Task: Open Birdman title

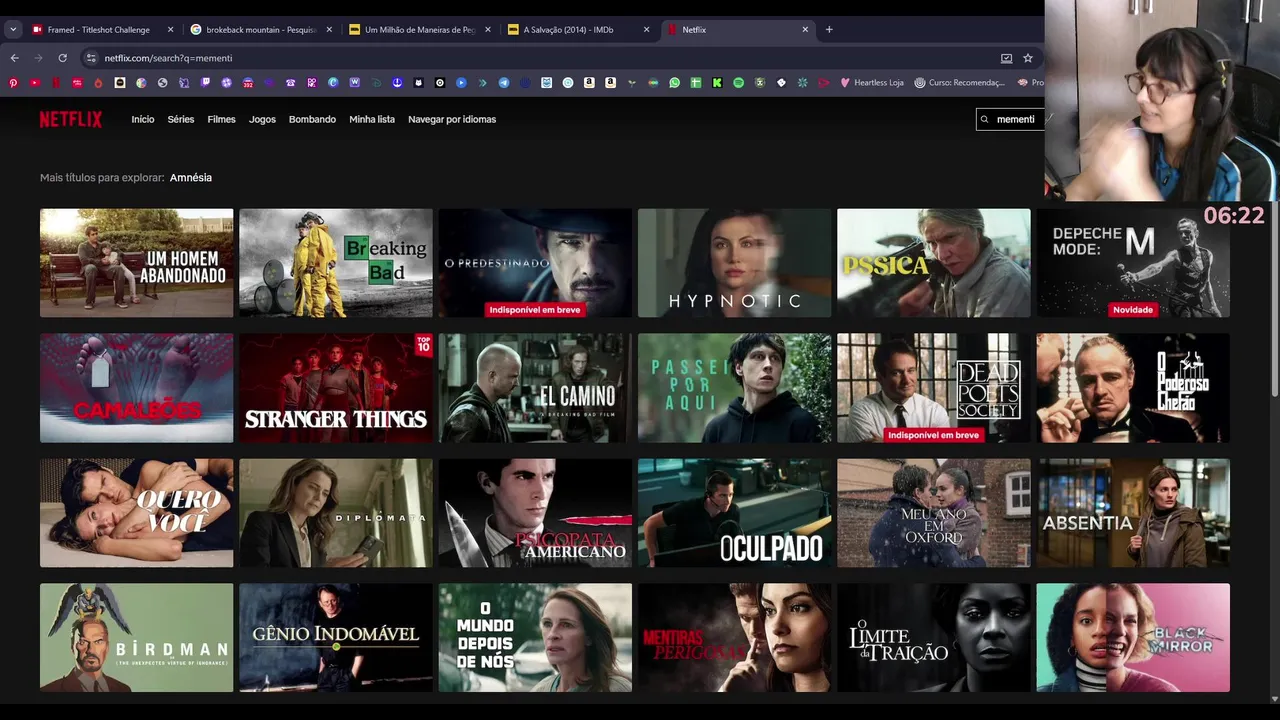Action: pyautogui.click(x=136, y=638)
